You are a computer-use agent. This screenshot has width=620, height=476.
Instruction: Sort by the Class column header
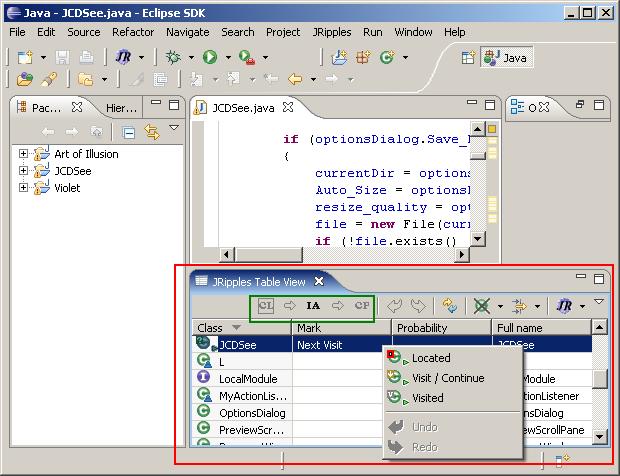(242, 328)
